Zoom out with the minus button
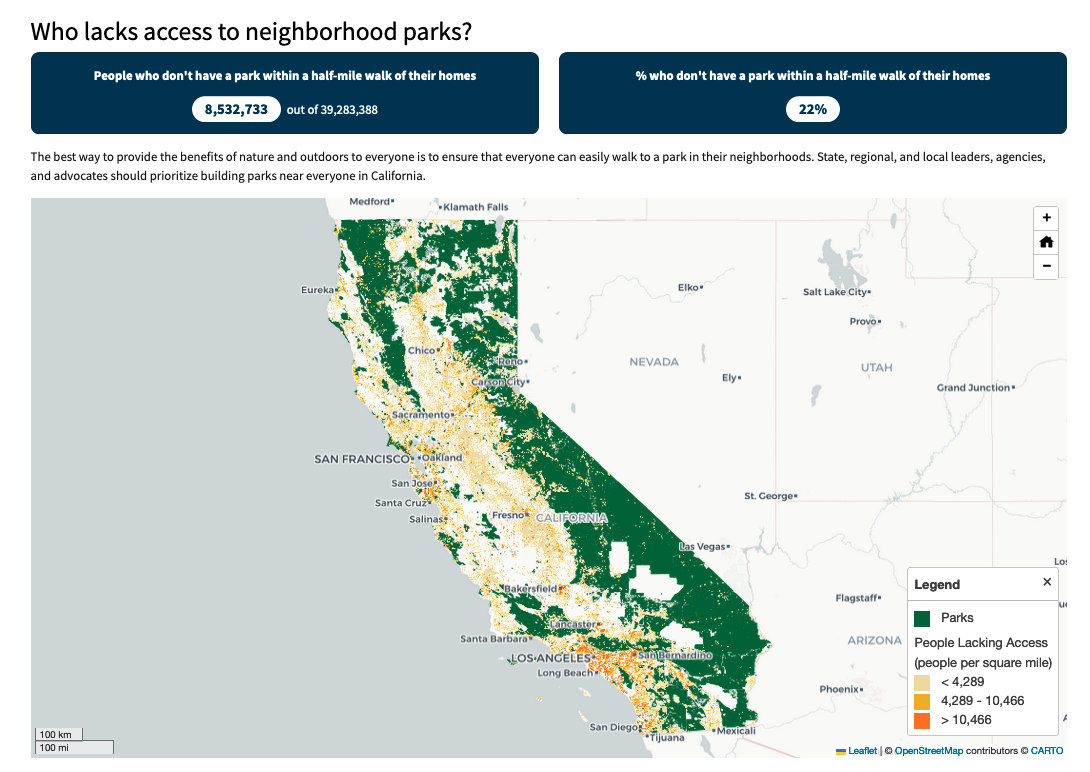The height and width of the screenshot is (772, 1090). (1046, 266)
